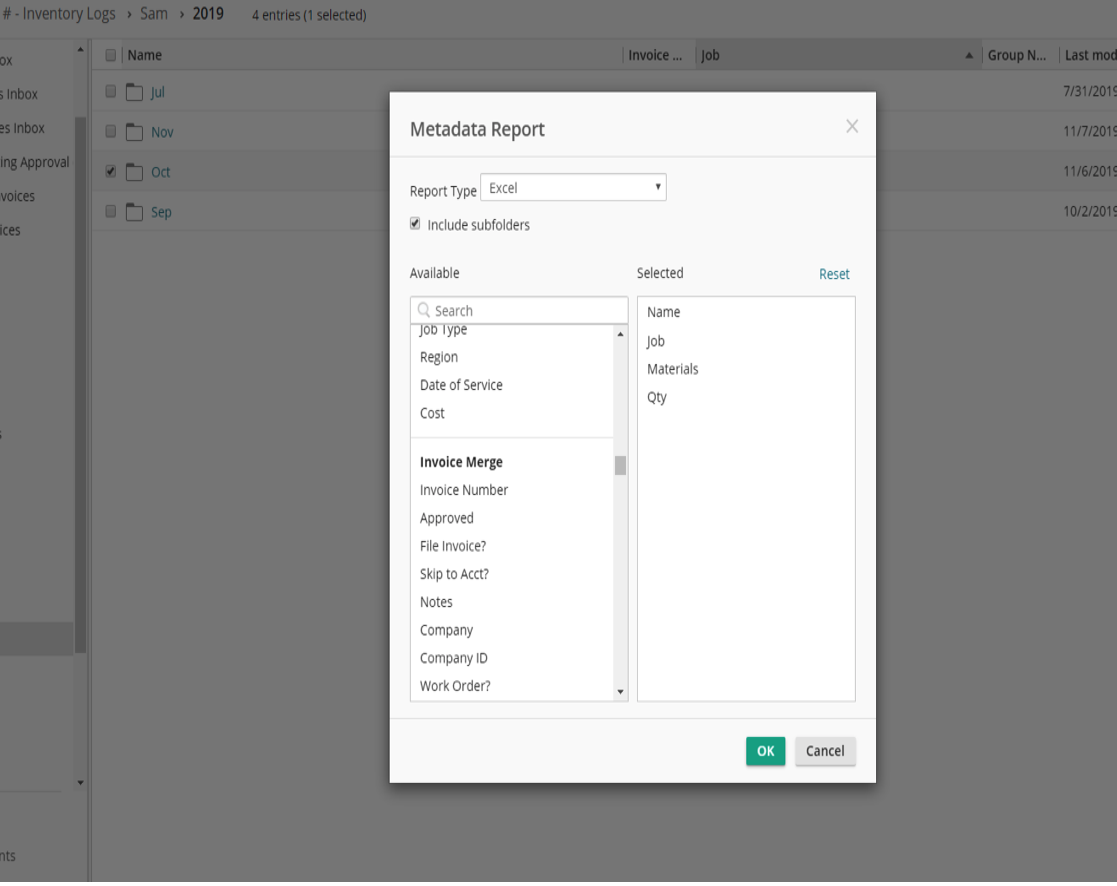Click 2019 in breadcrumb path
1117x886 pixels.
pyautogui.click(x=208, y=14)
